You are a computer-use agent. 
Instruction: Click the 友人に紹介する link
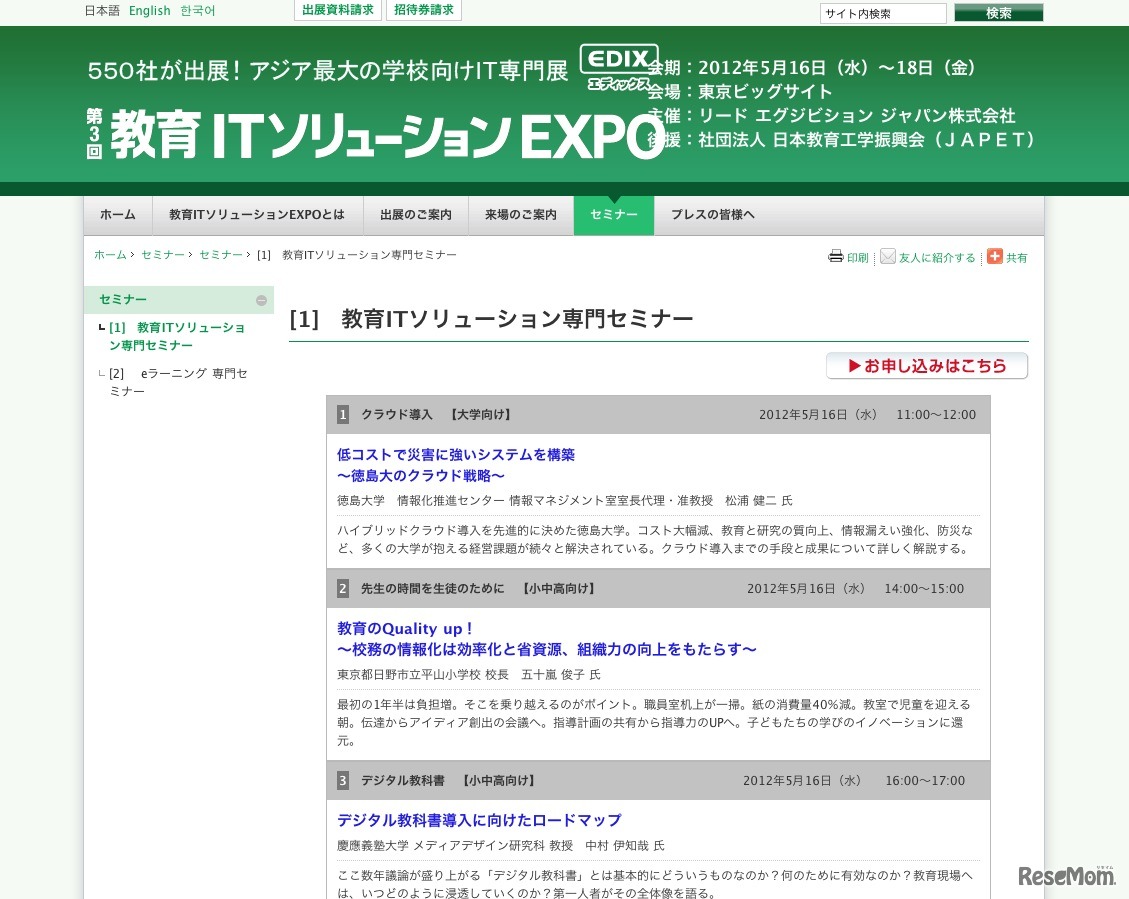click(937, 258)
